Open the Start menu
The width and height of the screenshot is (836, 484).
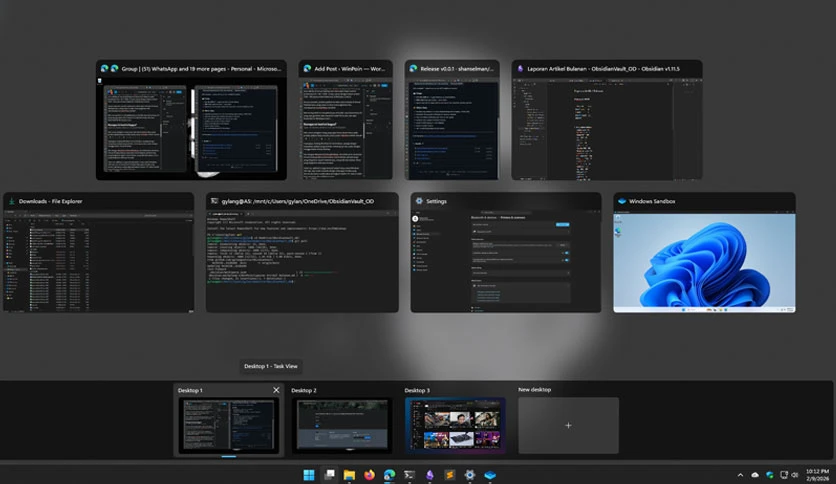point(309,474)
